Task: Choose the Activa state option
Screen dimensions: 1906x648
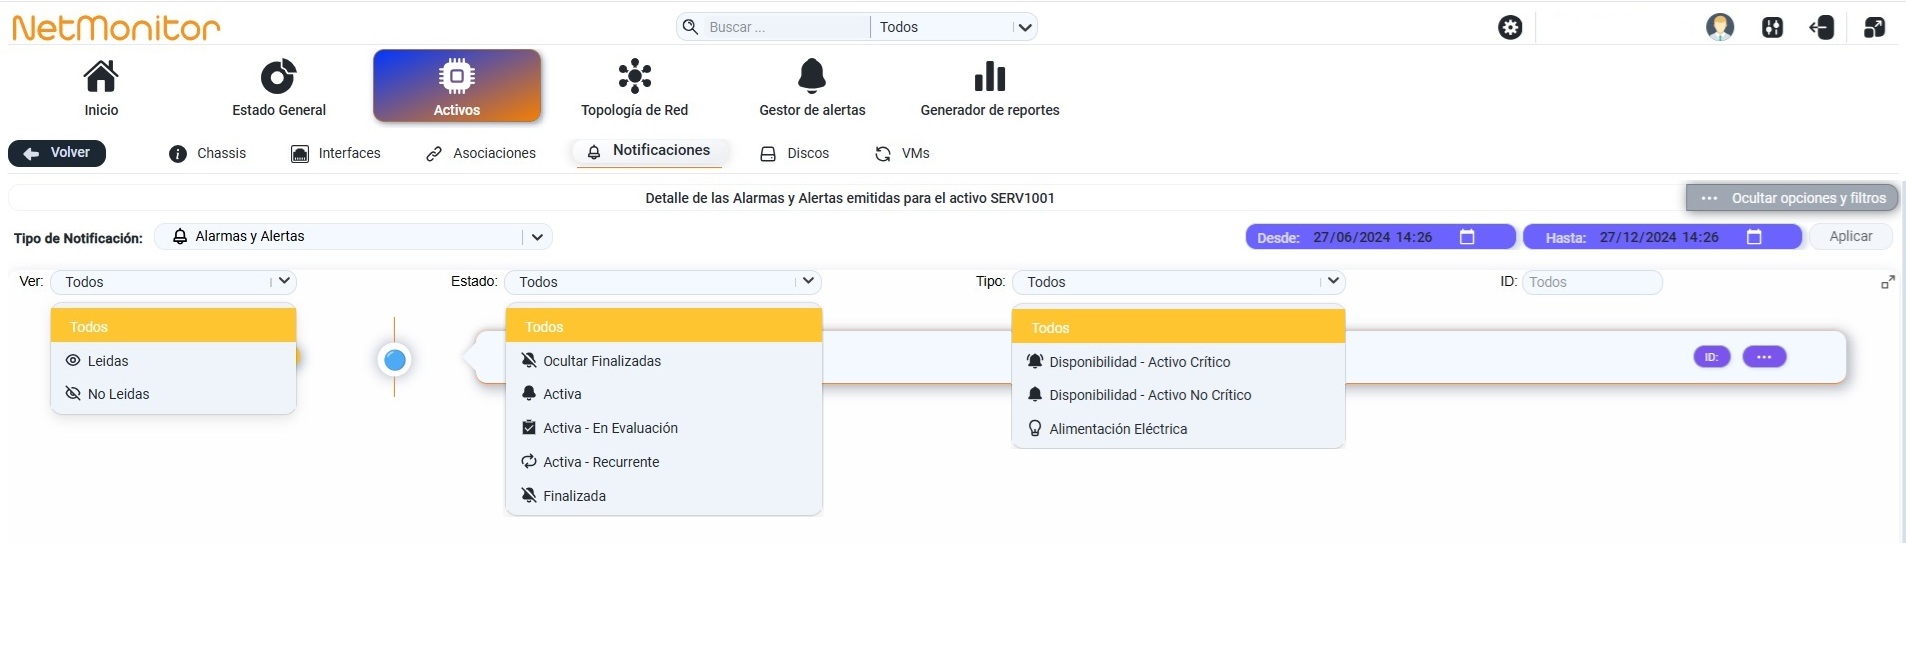Action: [x=663, y=394]
